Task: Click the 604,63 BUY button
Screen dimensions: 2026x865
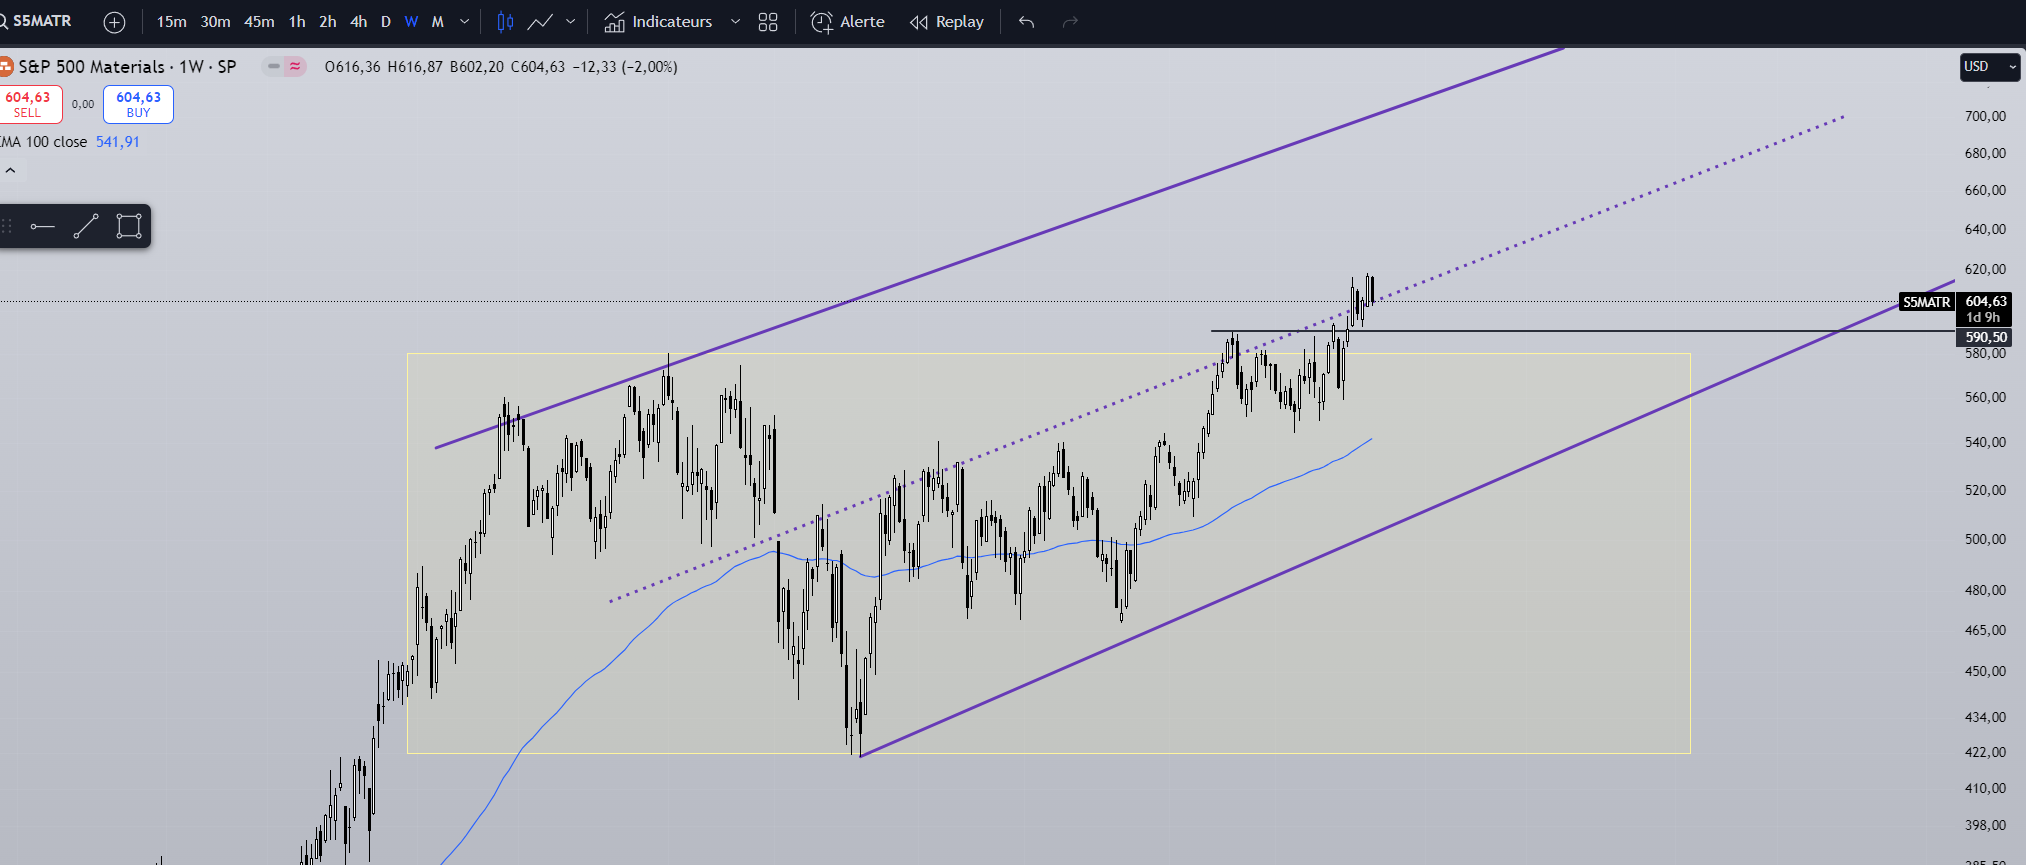Action: 138,104
